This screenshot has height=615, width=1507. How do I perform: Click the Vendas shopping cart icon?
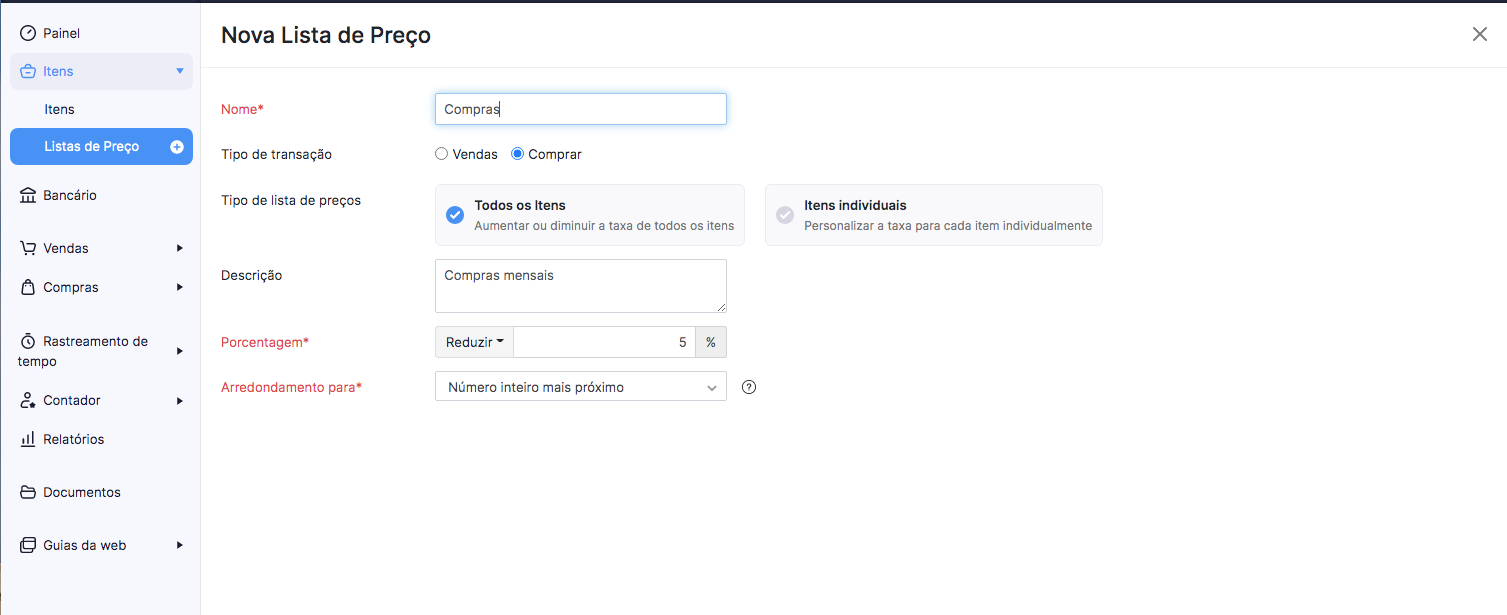pyautogui.click(x=28, y=248)
